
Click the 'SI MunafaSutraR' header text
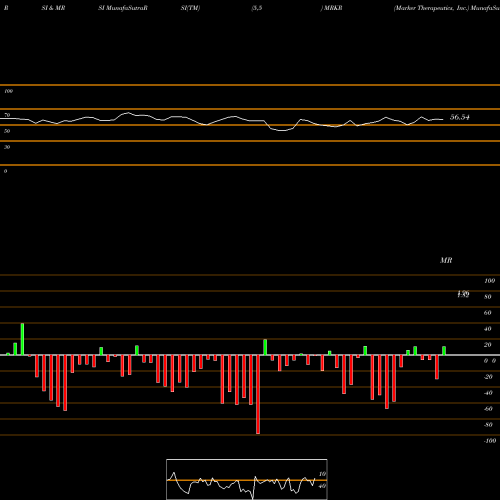tap(123, 8)
